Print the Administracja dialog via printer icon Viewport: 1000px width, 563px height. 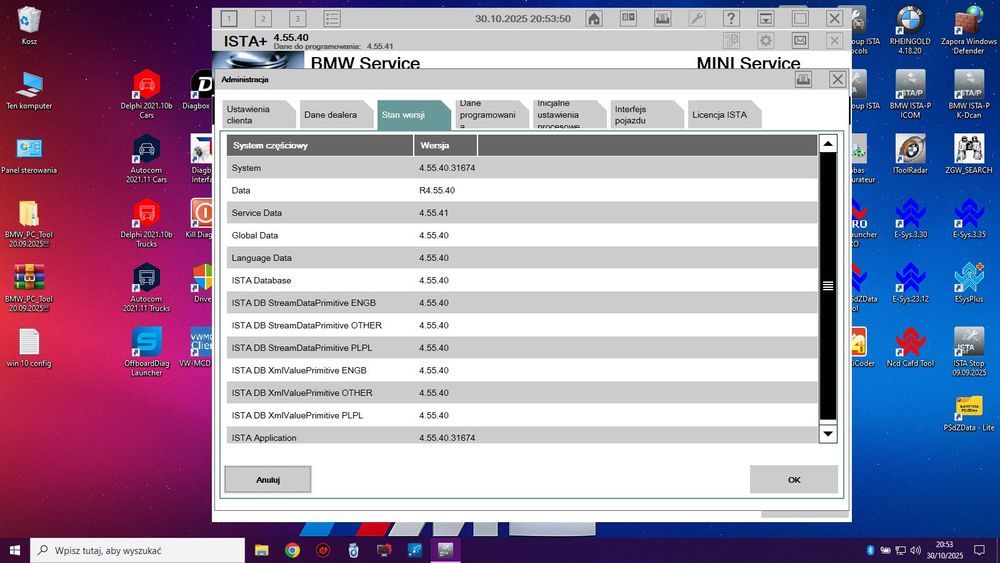pyautogui.click(x=804, y=80)
